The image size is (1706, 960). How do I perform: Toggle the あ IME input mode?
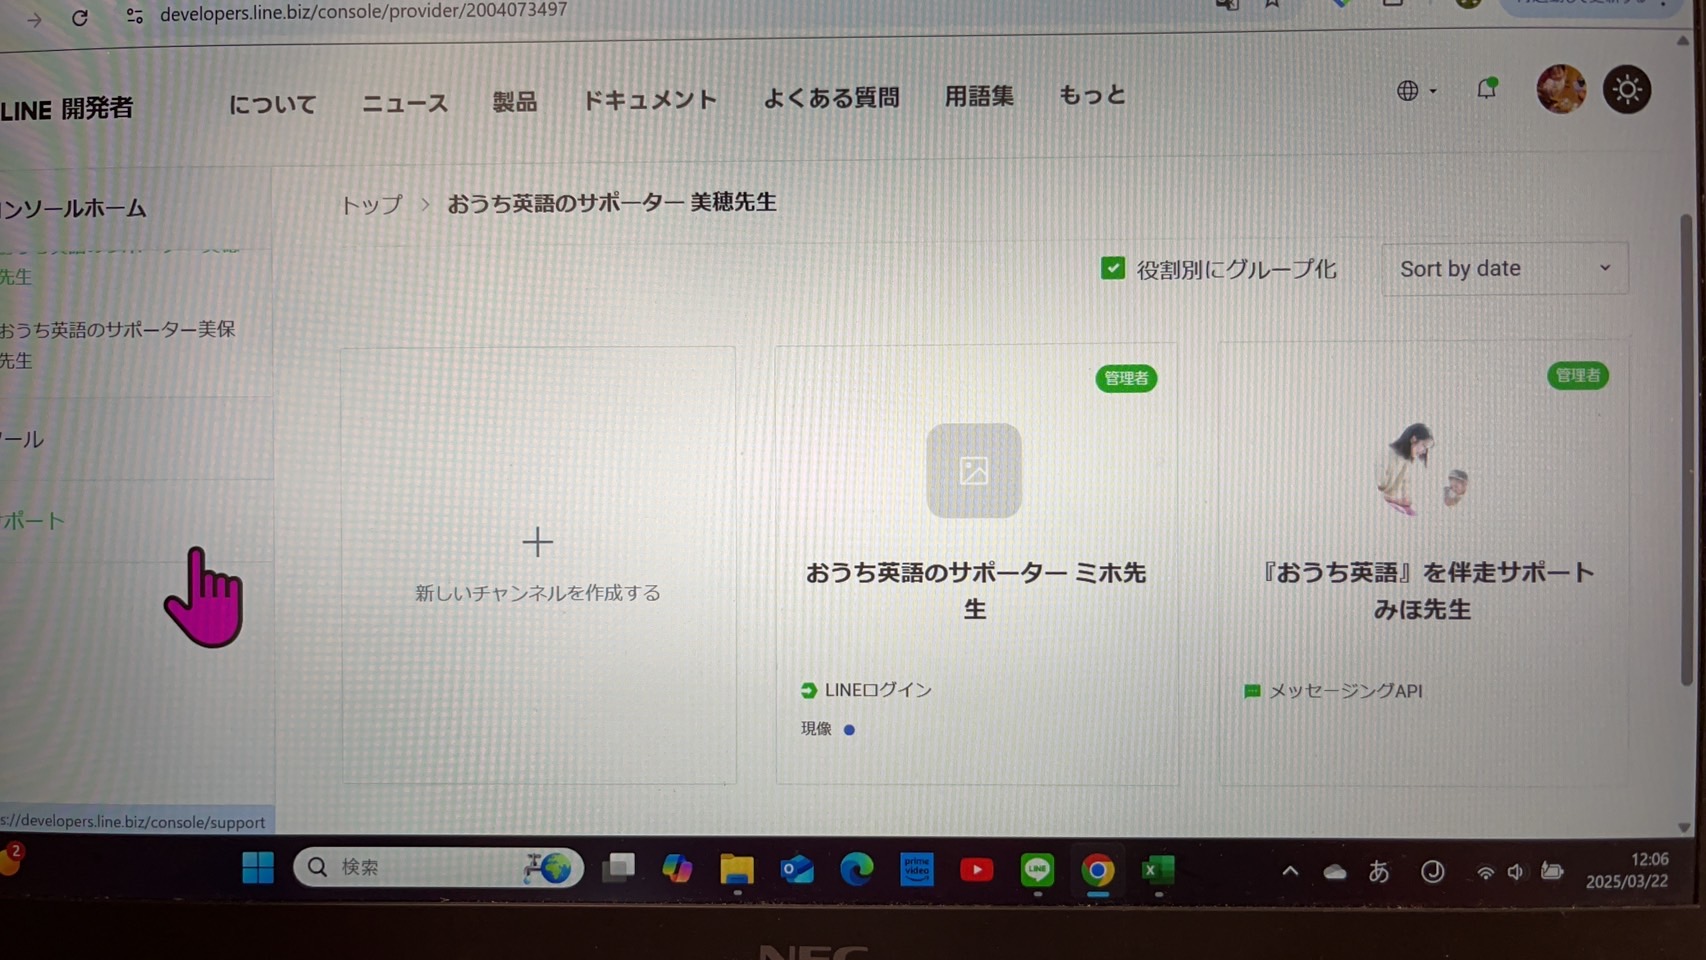(1379, 872)
